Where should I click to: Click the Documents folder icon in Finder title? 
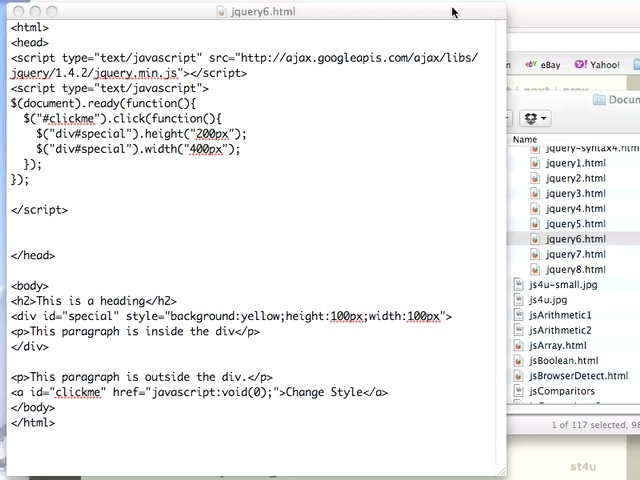tap(599, 99)
